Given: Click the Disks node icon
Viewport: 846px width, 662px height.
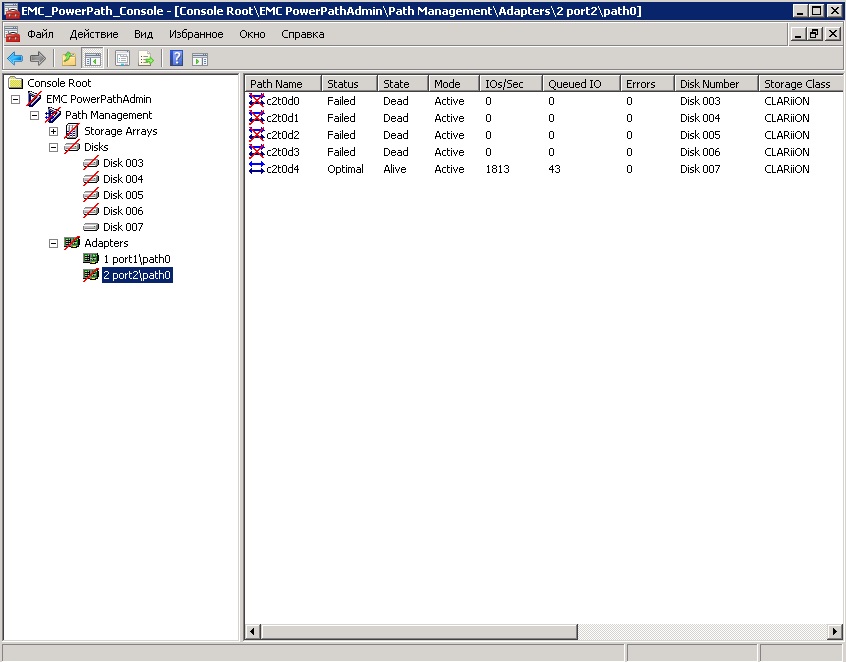Looking at the screenshot, I should point(72,147).
